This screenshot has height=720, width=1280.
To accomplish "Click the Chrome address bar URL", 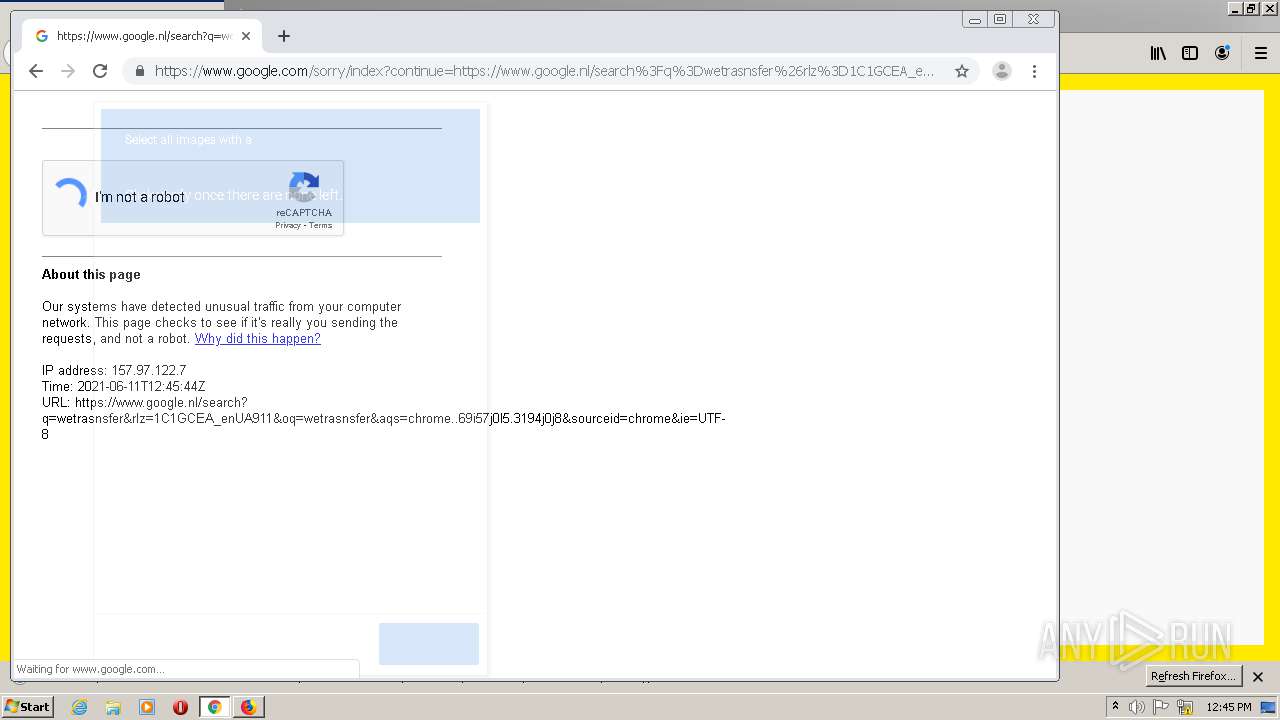I will coord(544,71).
